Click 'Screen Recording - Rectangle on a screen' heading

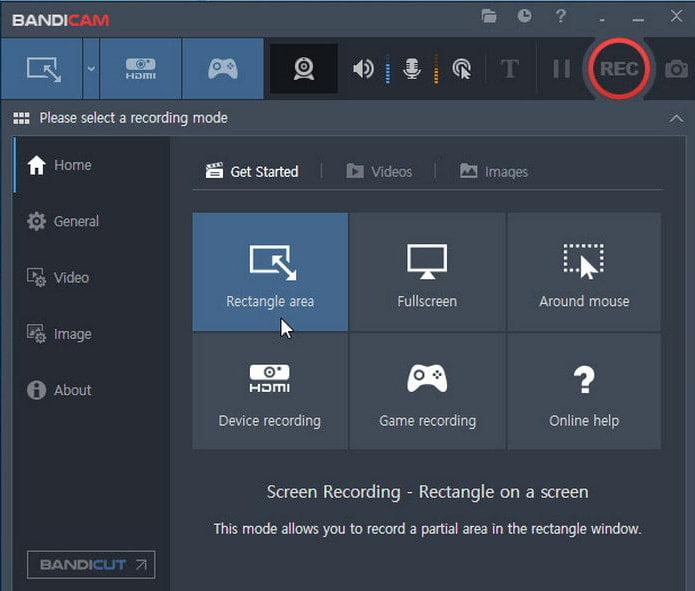coord(428,492)
